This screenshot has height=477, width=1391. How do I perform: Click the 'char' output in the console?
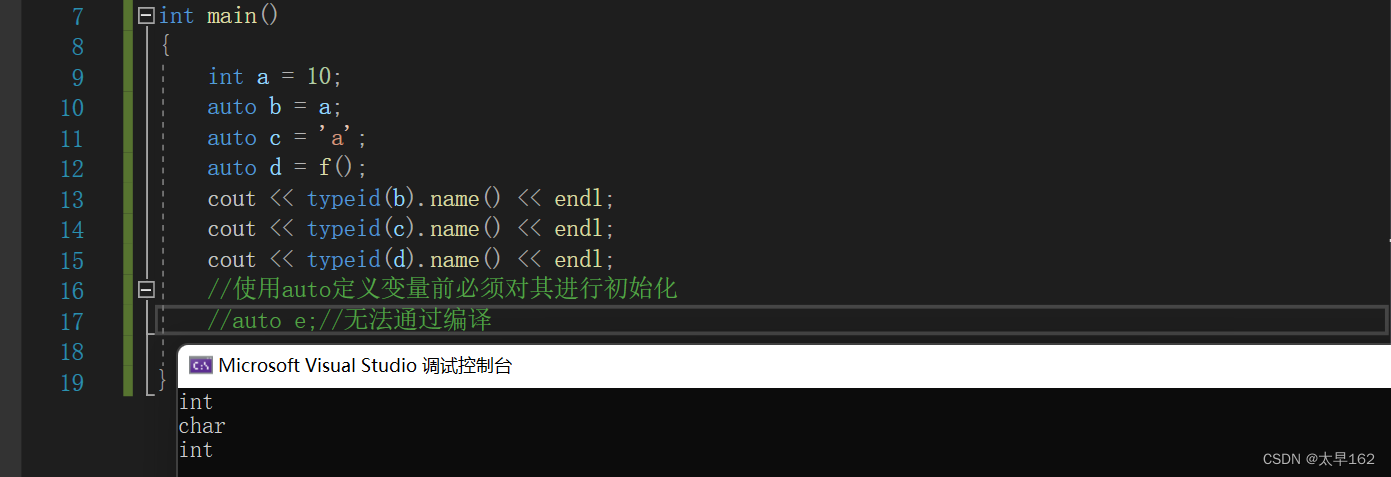pyautogui.click(x=202, y=426)
